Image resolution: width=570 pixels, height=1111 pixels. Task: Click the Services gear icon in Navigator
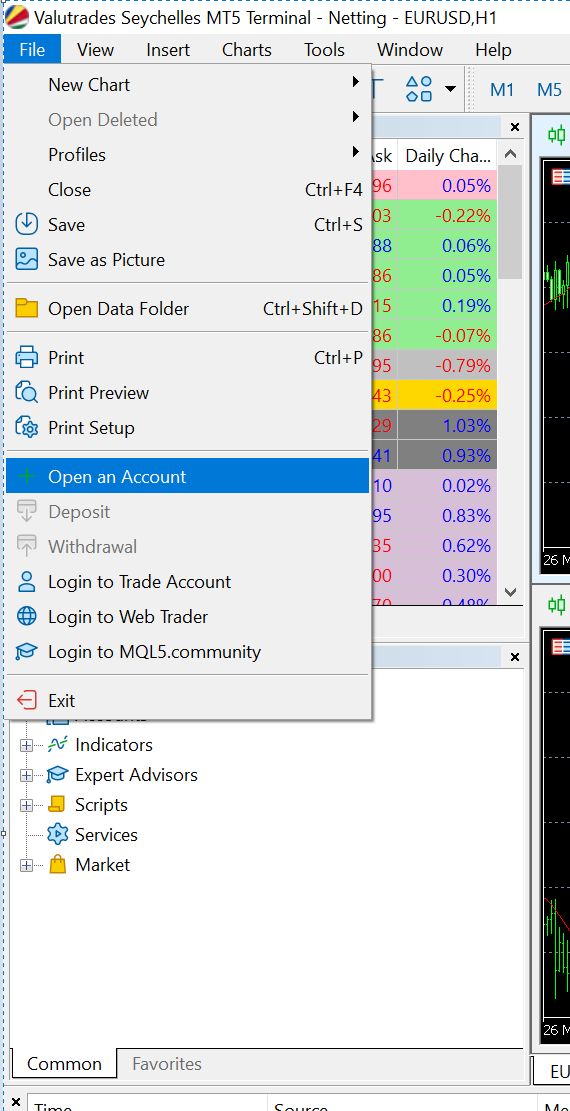click(x=57, y=834)
